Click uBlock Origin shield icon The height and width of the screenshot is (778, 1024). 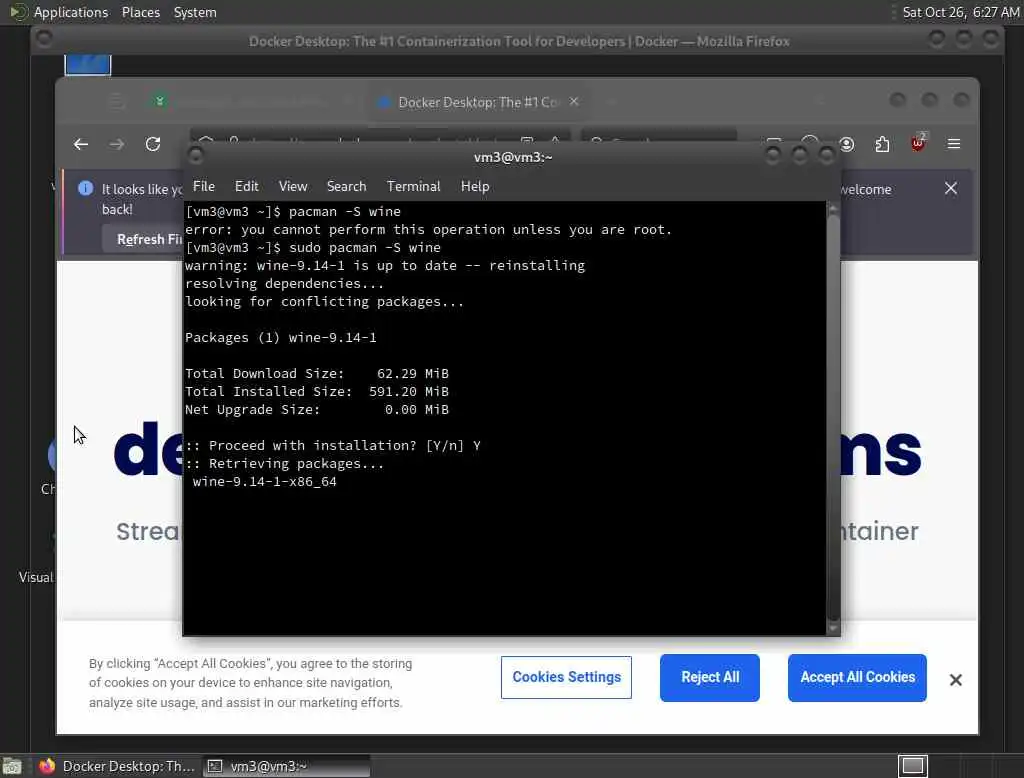click(x=918, y=143)
